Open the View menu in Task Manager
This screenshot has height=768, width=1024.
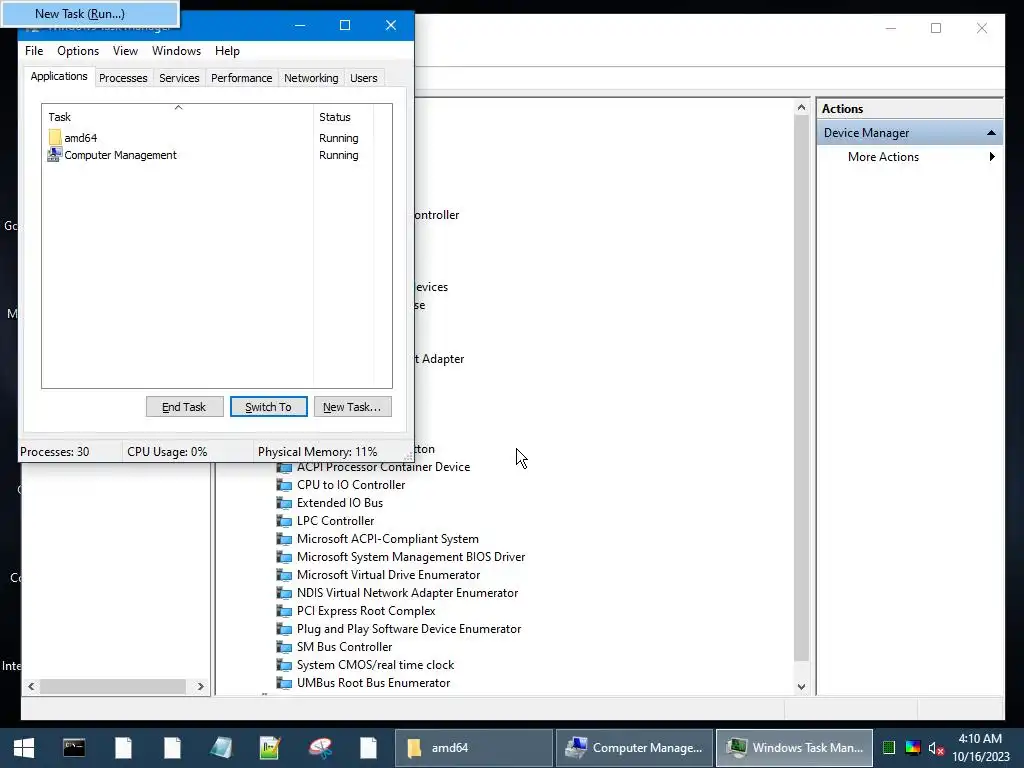point(125,51)
